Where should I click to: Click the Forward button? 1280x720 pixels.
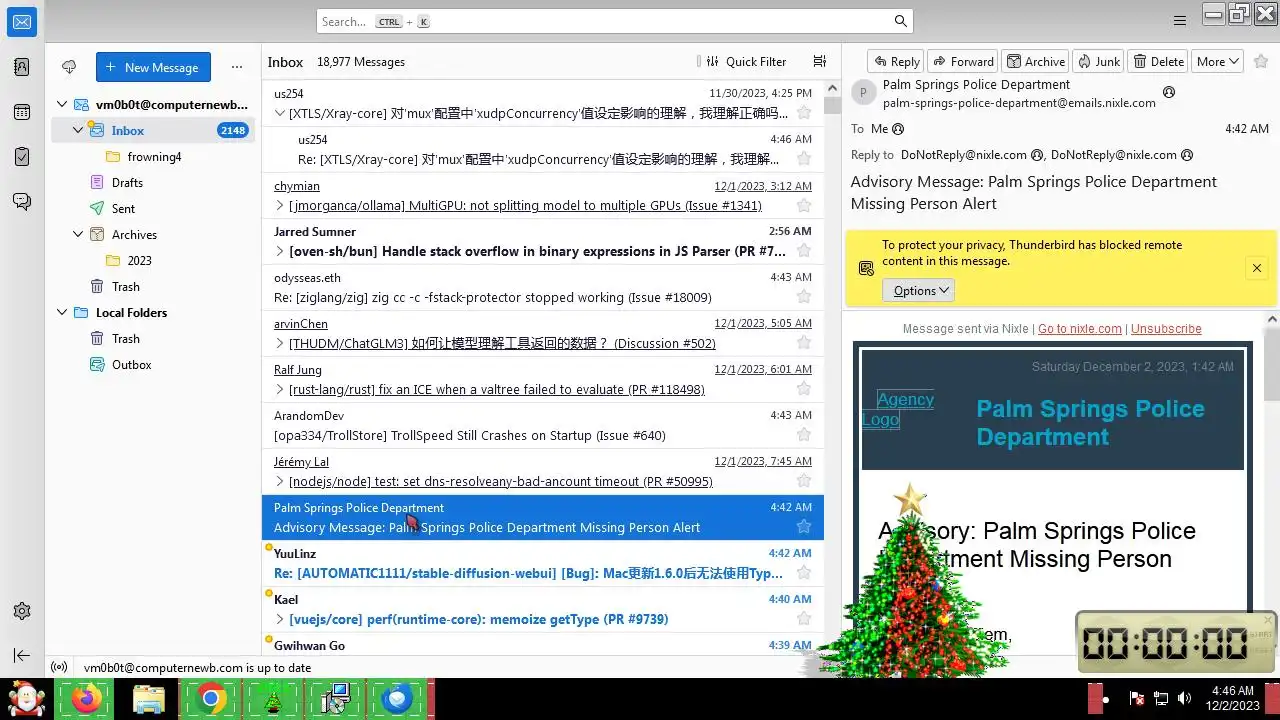pos(962,61)
